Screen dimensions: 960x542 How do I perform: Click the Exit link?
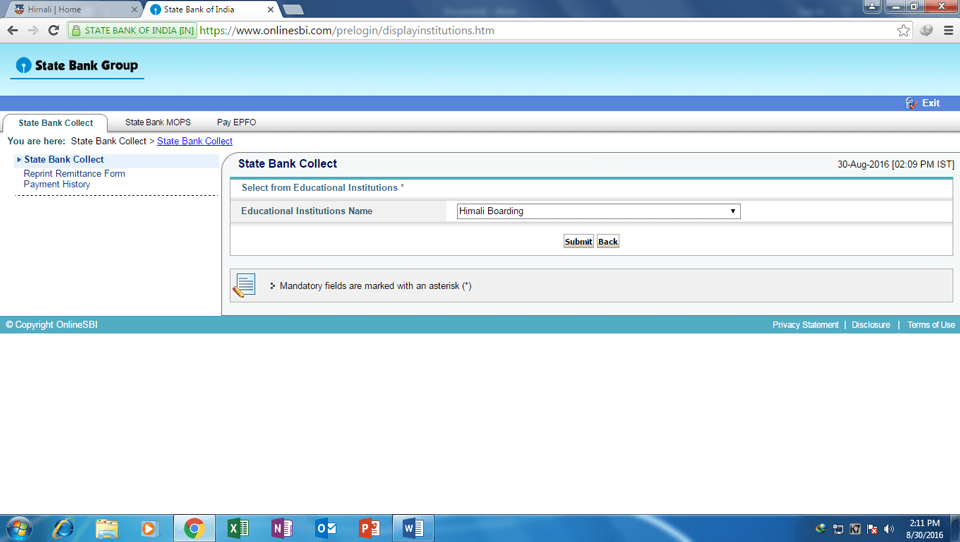tap(931, 103)
